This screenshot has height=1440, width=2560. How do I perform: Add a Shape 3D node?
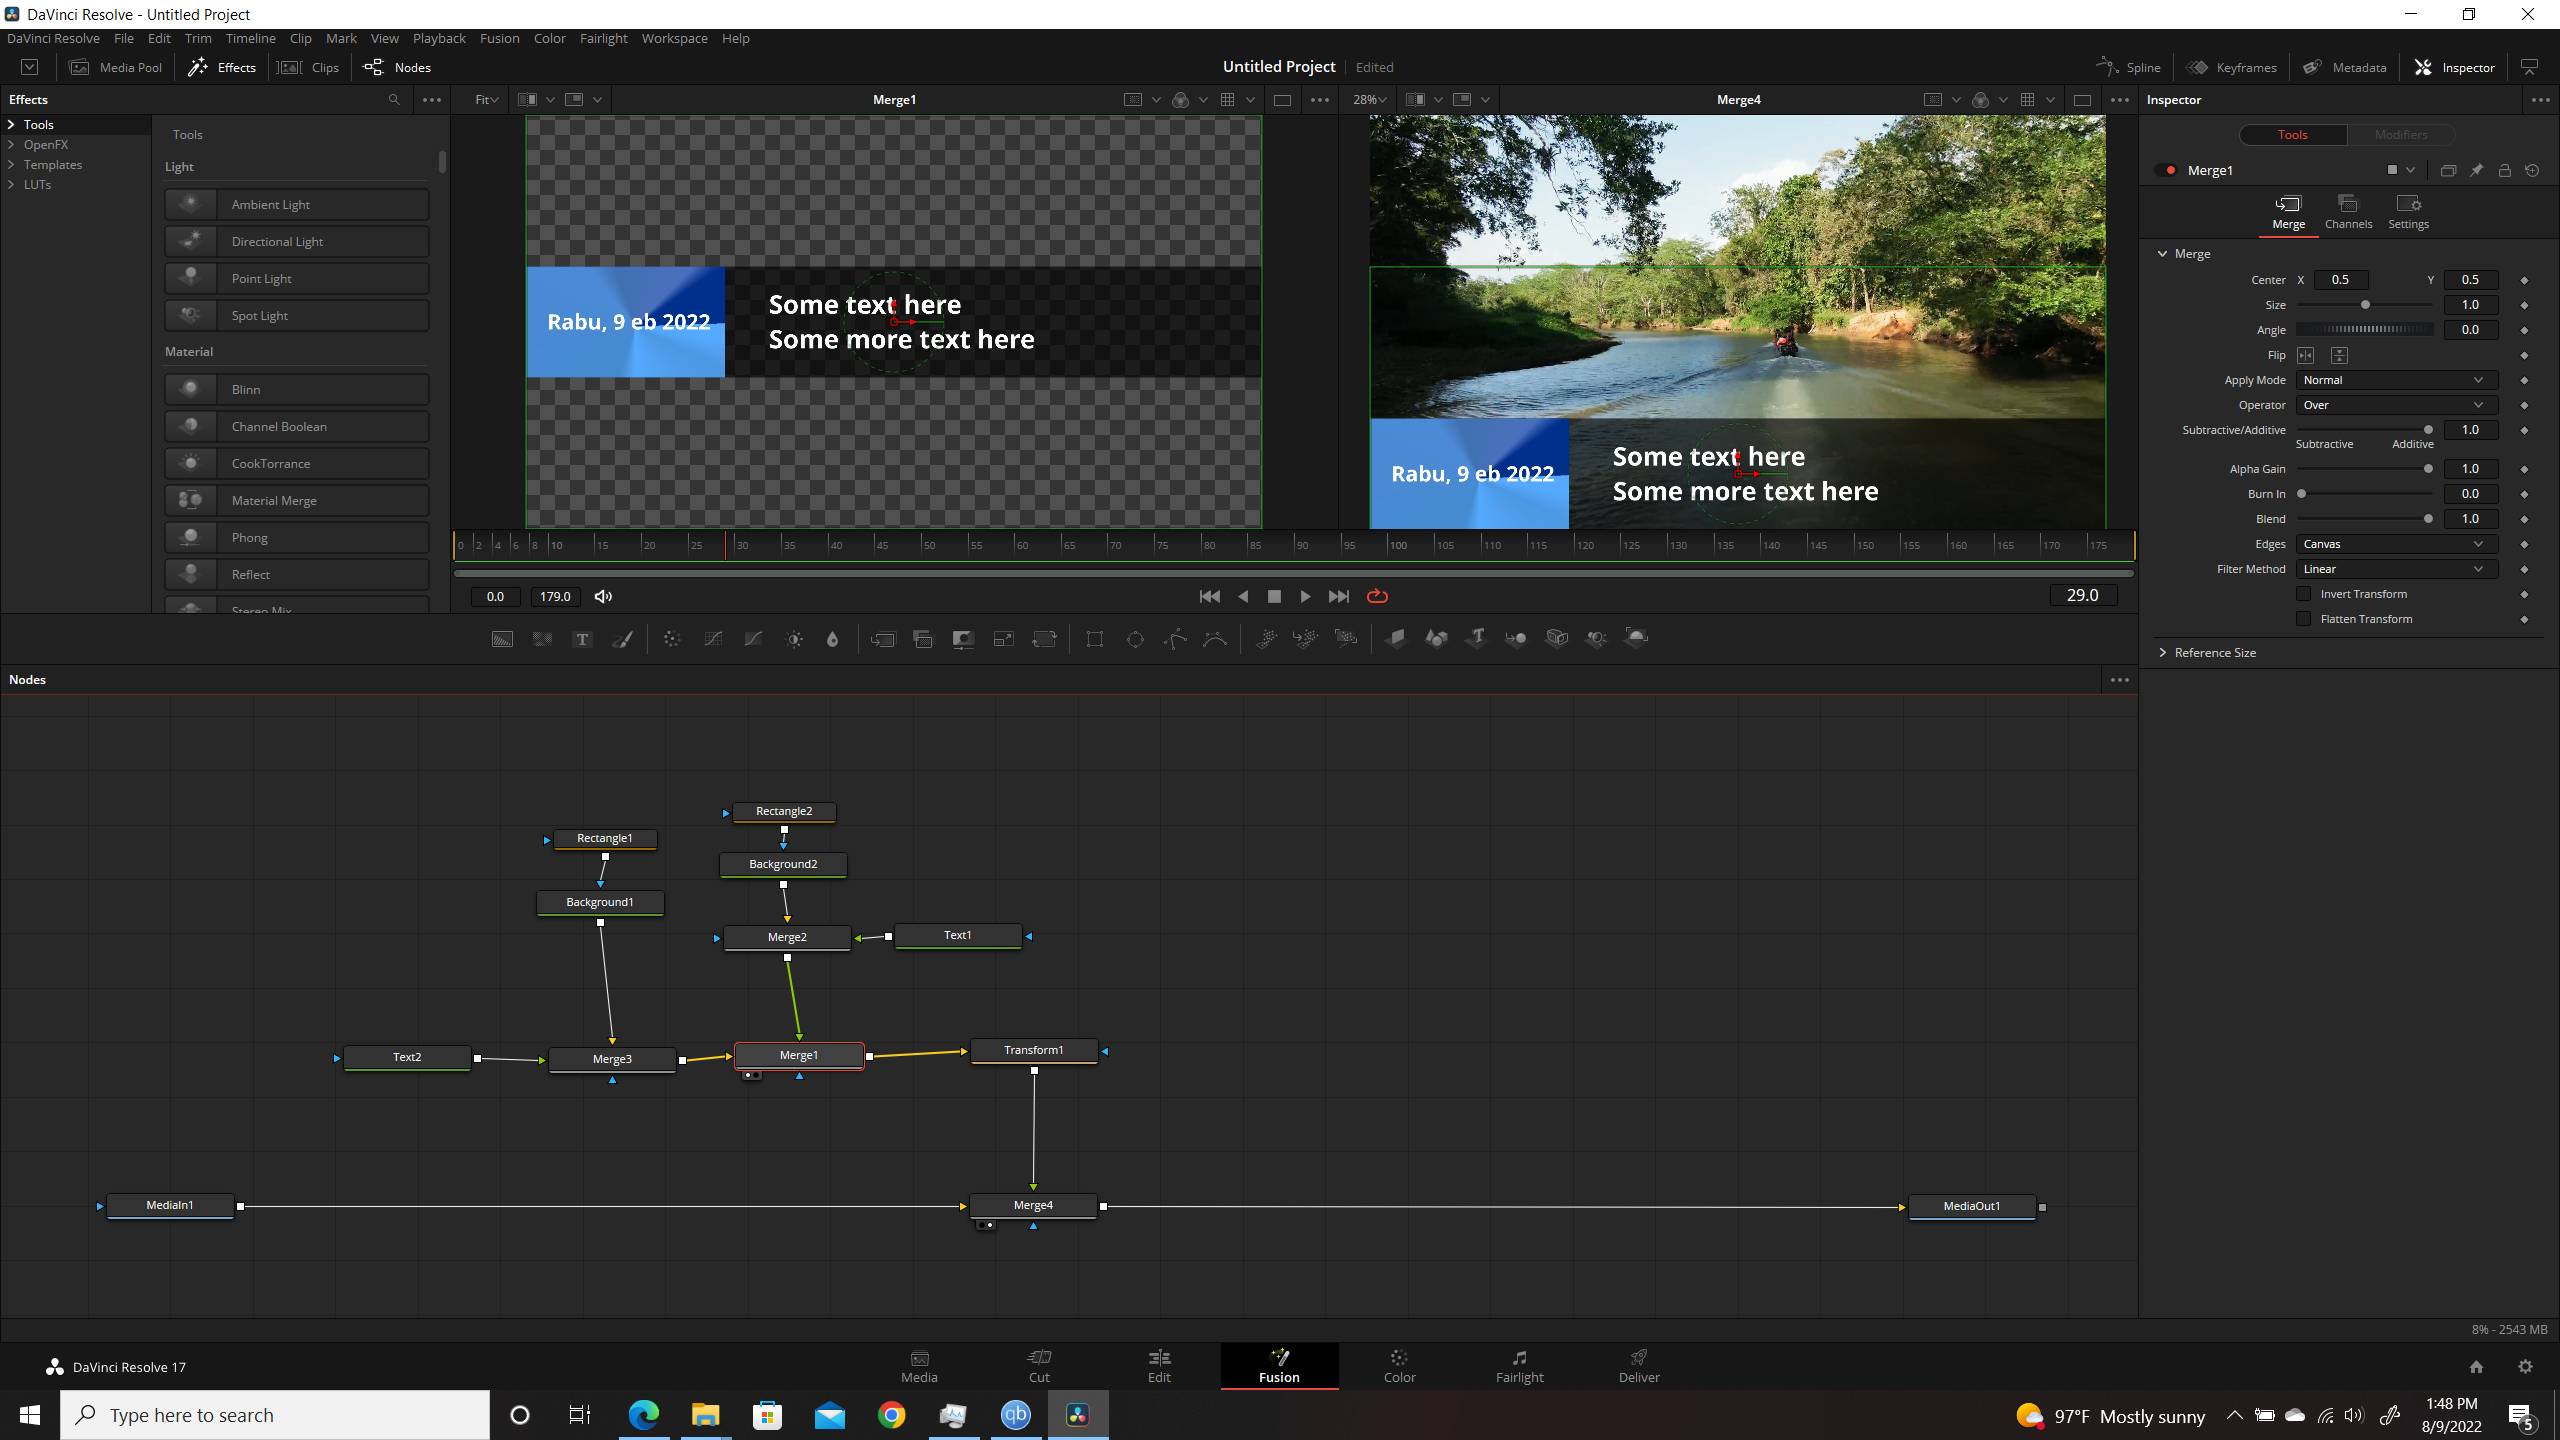click(x=1436, y=638)
